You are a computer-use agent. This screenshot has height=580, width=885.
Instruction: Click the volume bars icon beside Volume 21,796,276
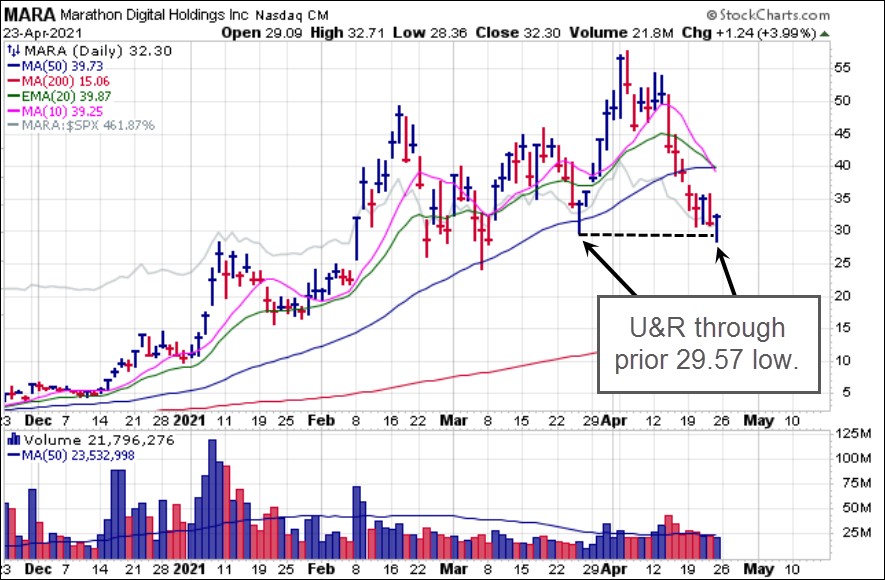click(13, 440)
